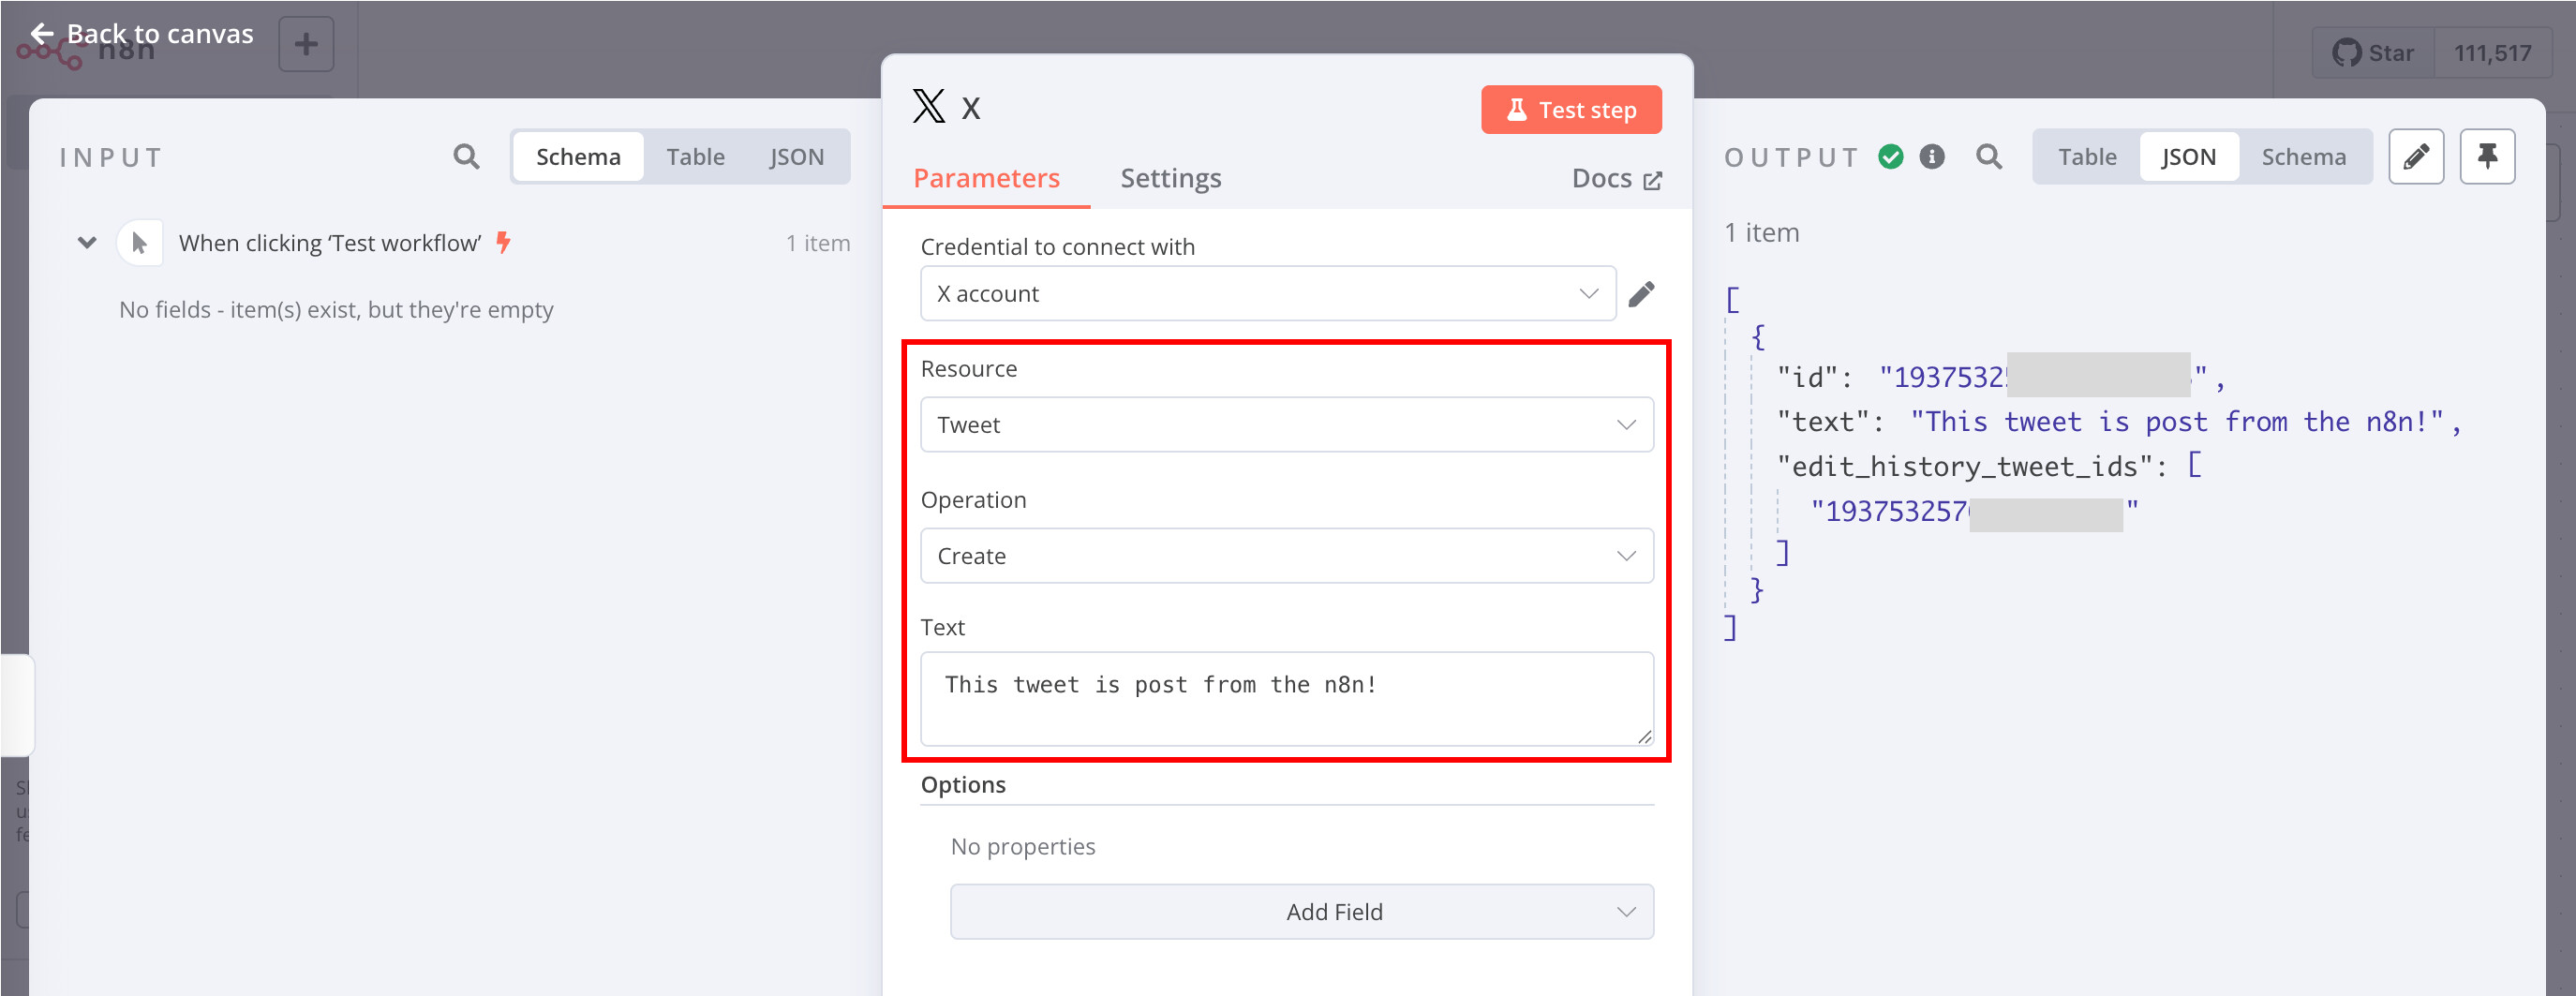The width and height of the screenshot is (2576, 996).
Task: Click the plus add button in header
Action: (x=306, y=44)
